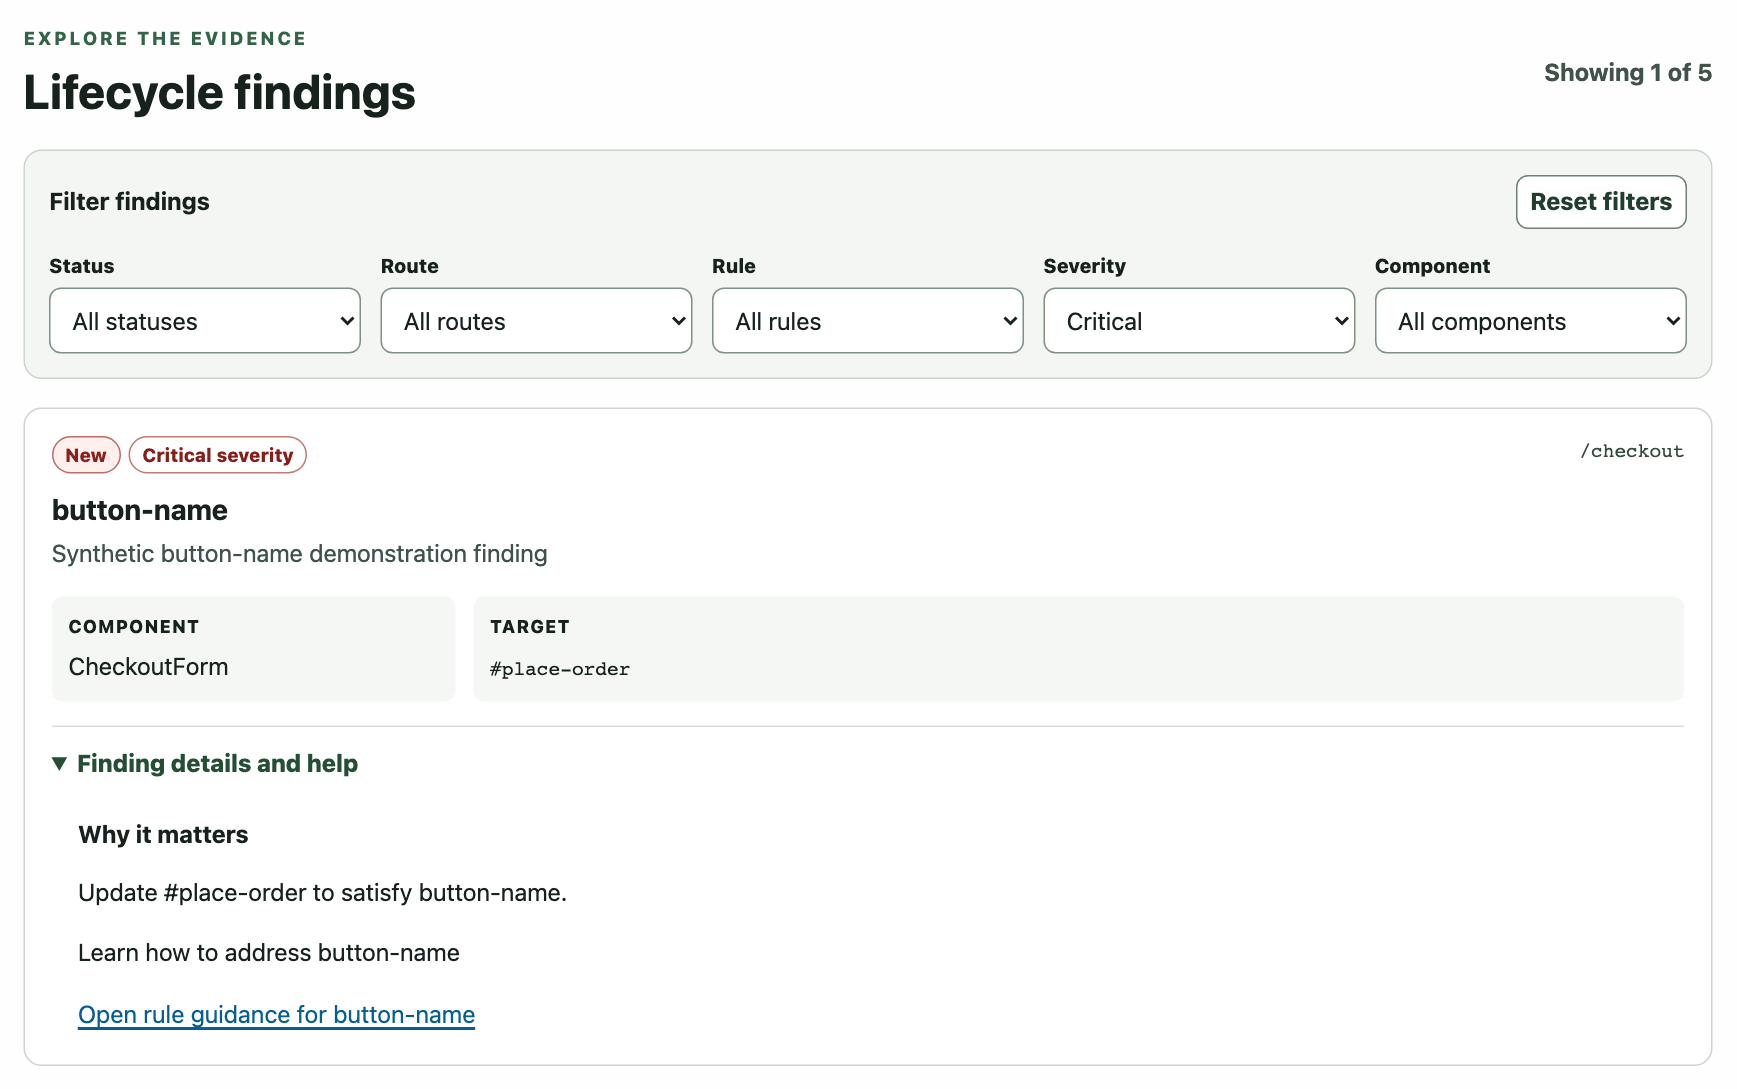The width and height of the screenshot is (1737, 1089).
Task: Click the Critical severity badge
Action: 218,455
